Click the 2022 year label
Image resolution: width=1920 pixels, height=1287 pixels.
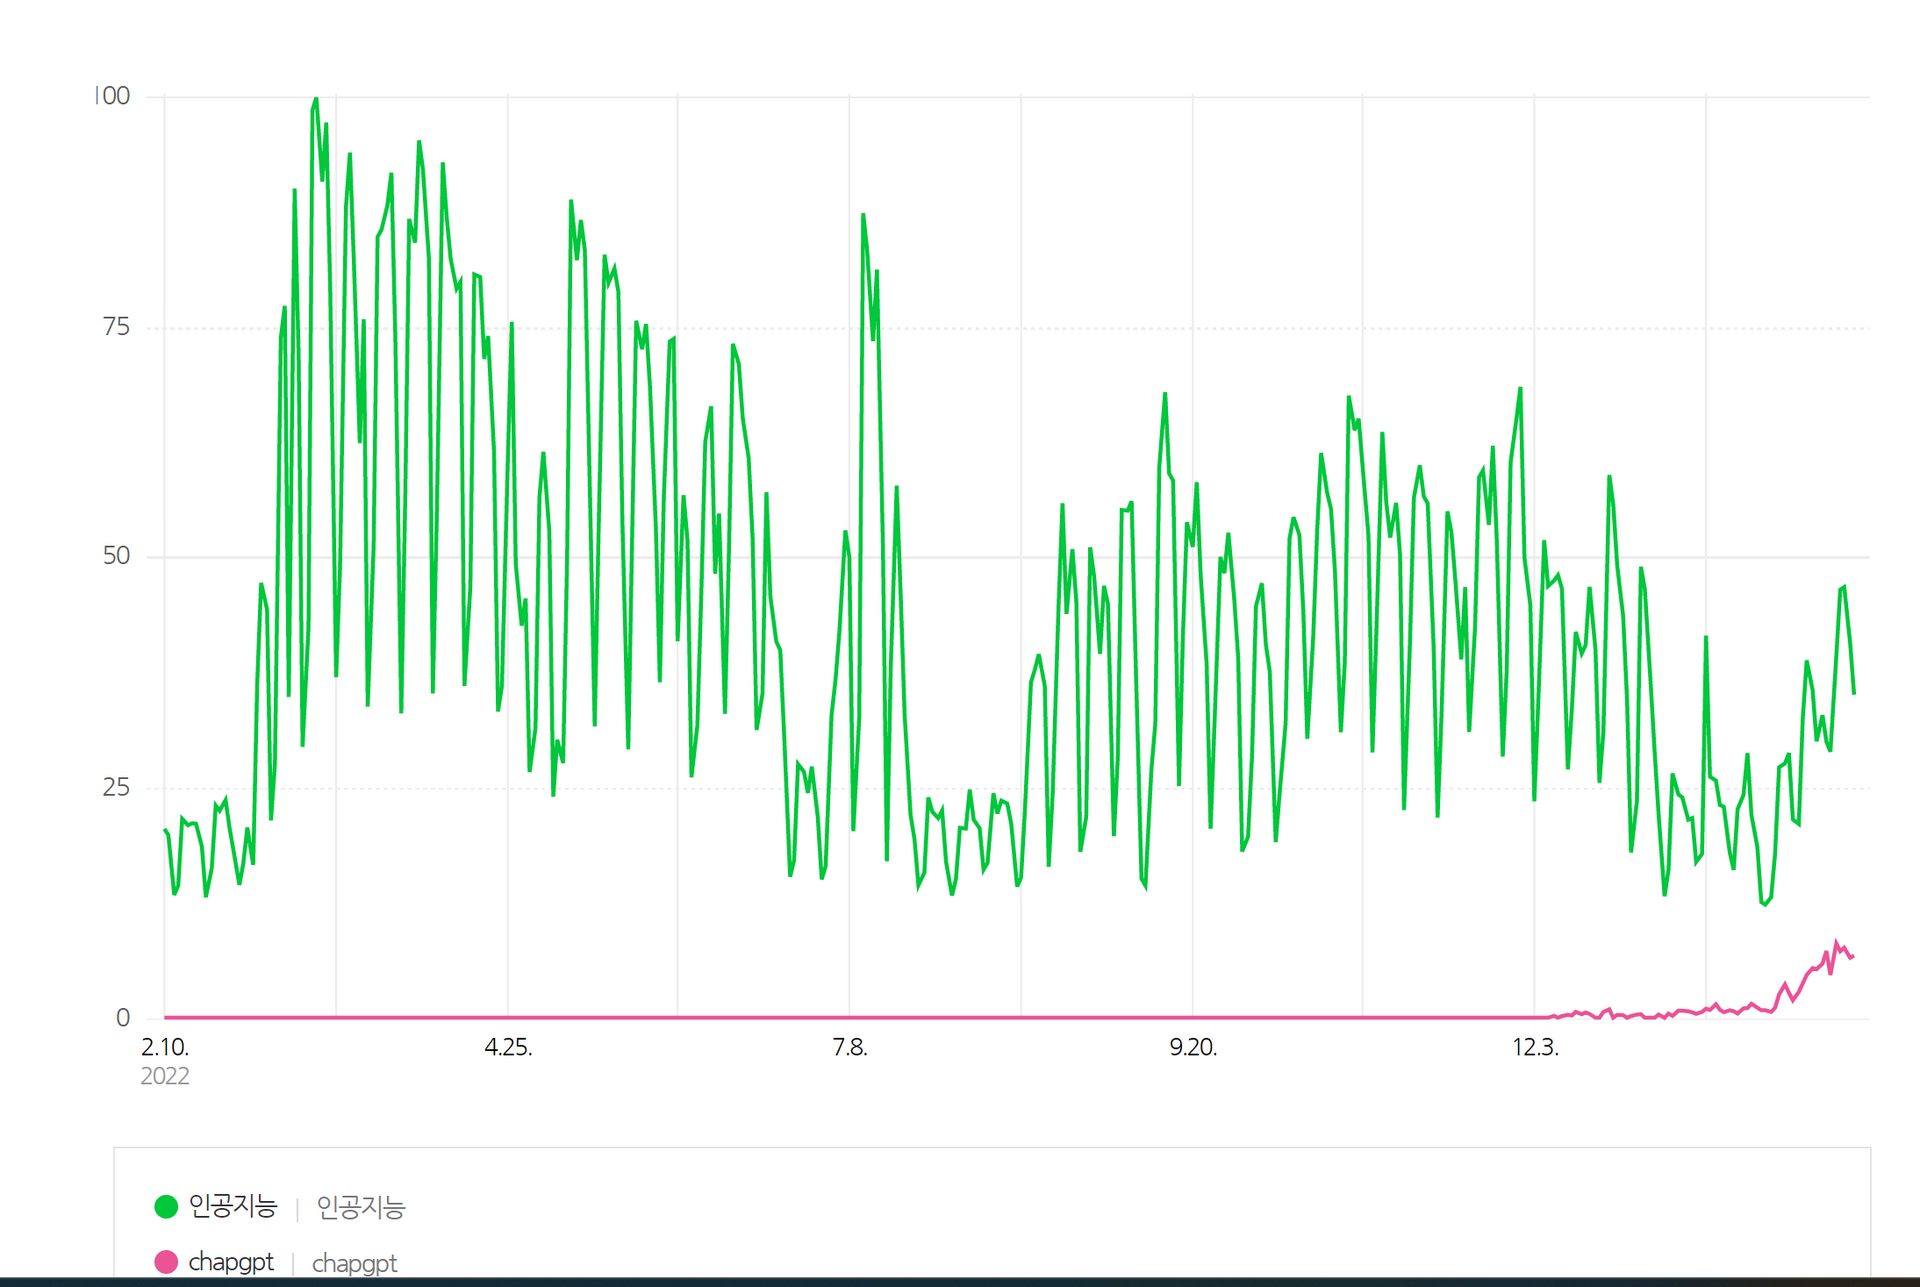(165, 1076)
